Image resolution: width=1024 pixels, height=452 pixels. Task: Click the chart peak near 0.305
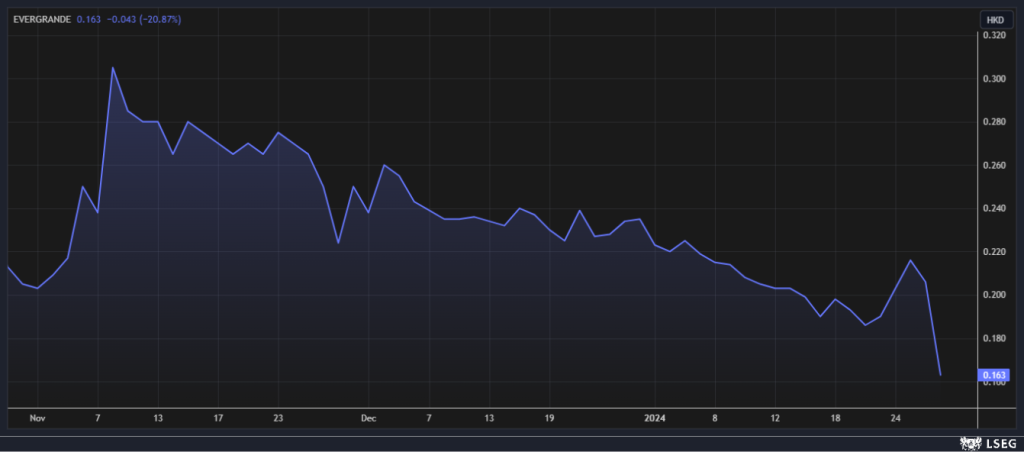(x=112, y=67)
